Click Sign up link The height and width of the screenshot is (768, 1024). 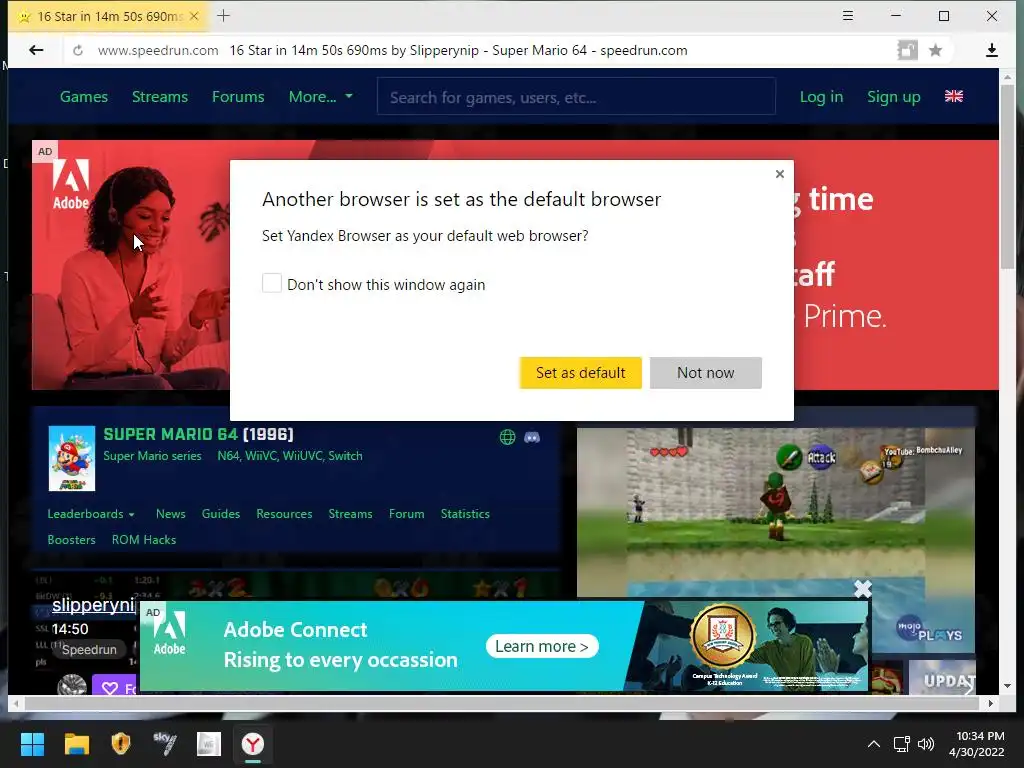893,97
